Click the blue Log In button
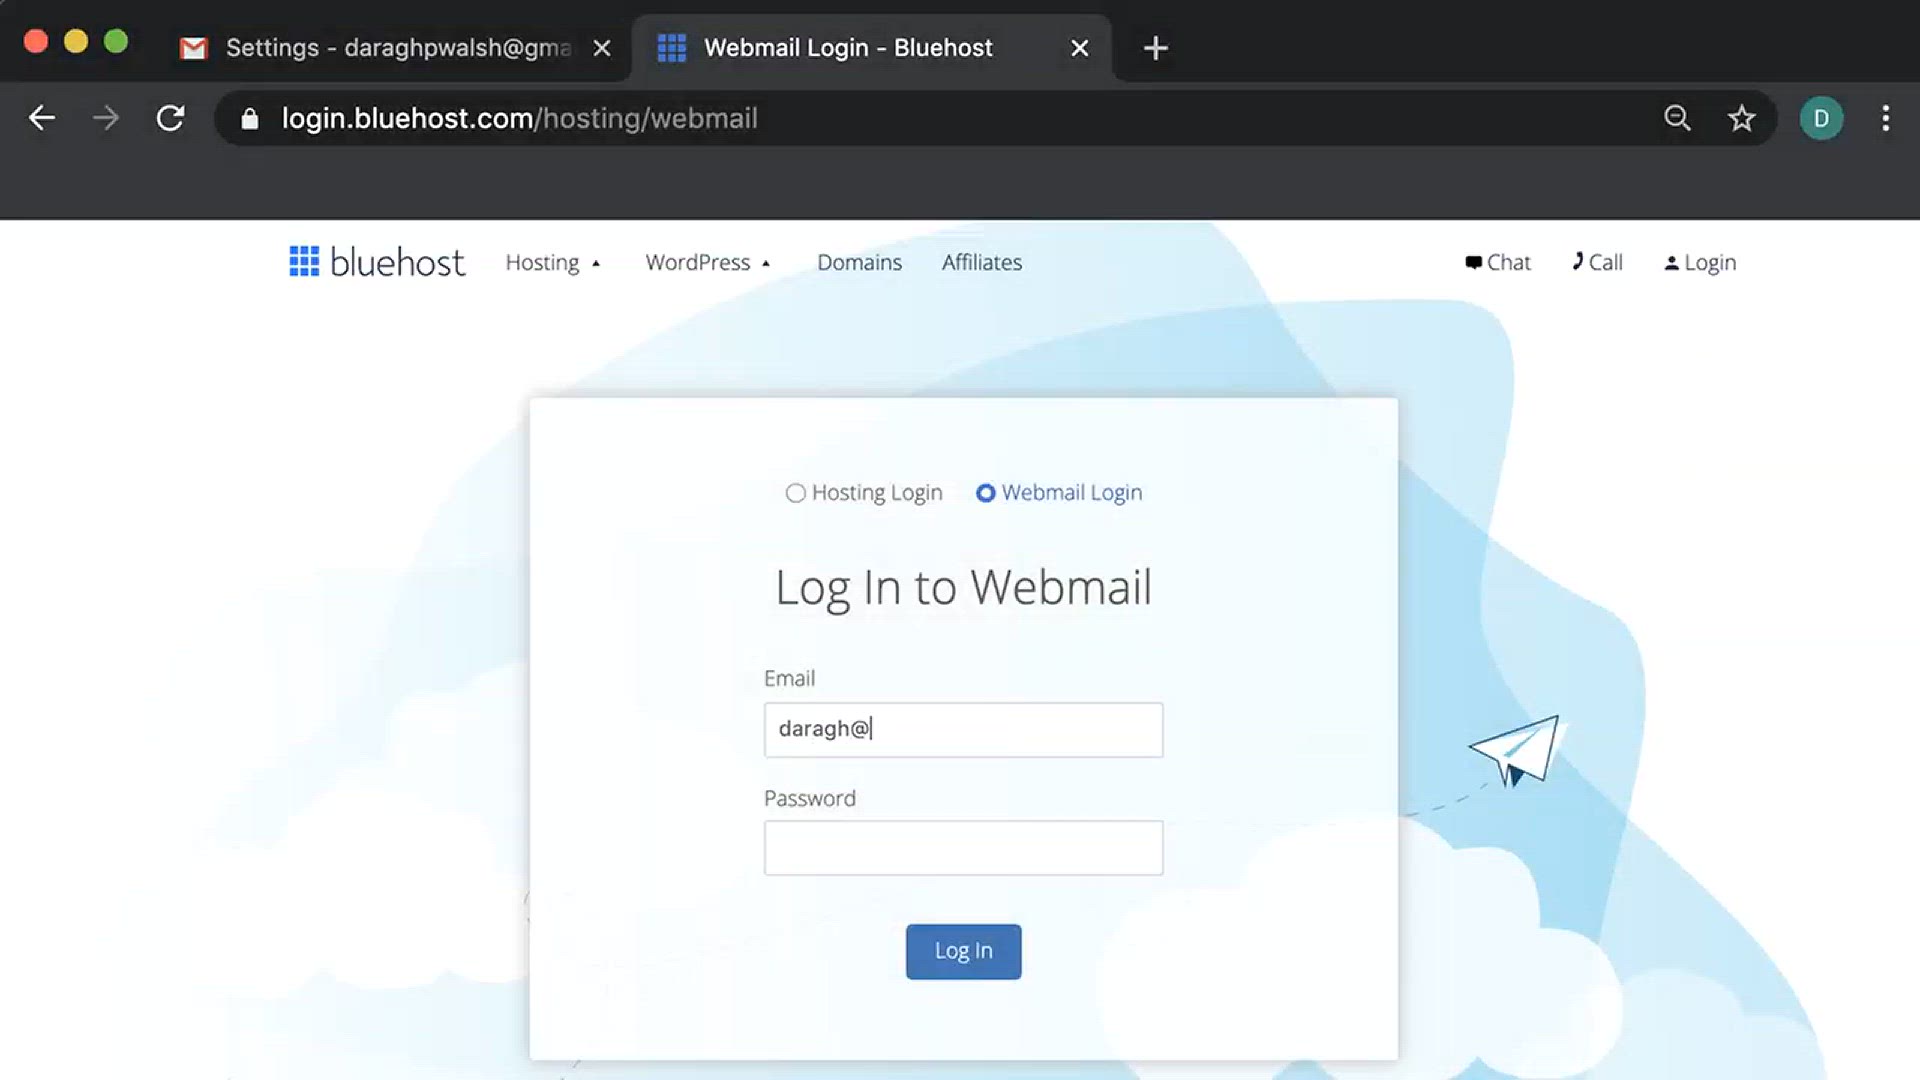 click(x=963, y=951)
